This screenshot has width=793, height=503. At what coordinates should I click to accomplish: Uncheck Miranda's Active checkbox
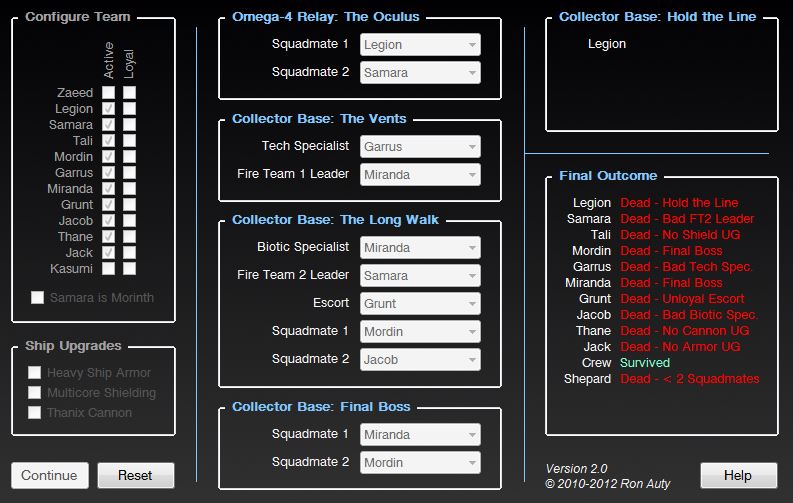pyautogui.click(x=108, y=189)
